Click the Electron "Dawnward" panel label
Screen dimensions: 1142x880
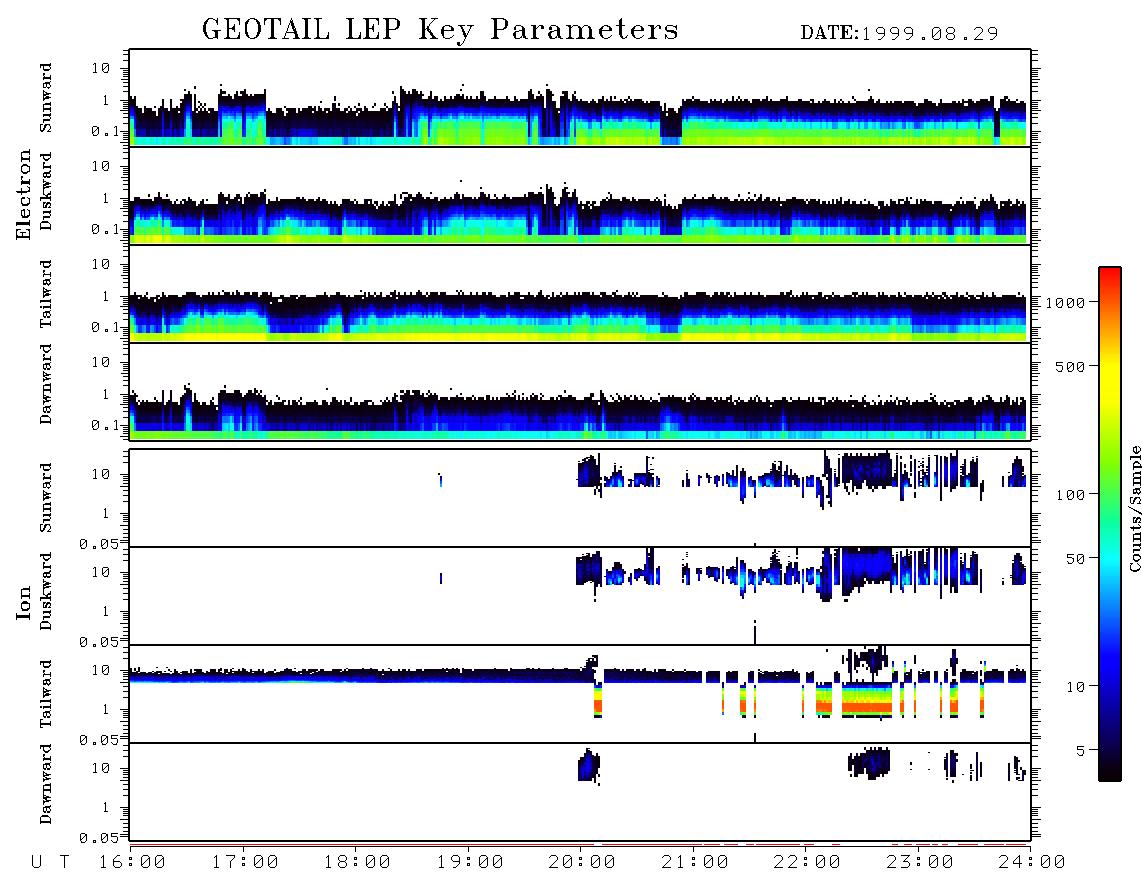(46, 384)
